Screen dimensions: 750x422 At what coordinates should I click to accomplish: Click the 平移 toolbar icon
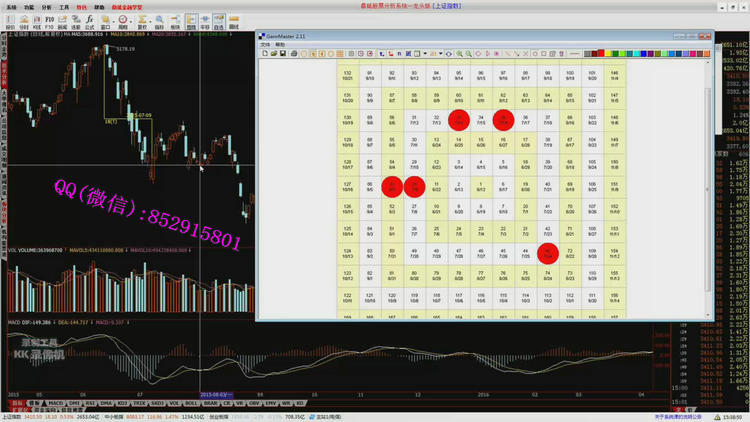(205, 22)
